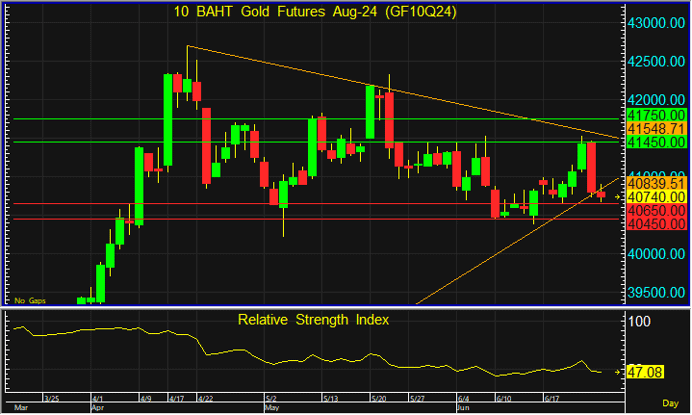This screenshot has width=692, height=415.
Task: Click the RSI scale value 100
Action: [639, 321]
